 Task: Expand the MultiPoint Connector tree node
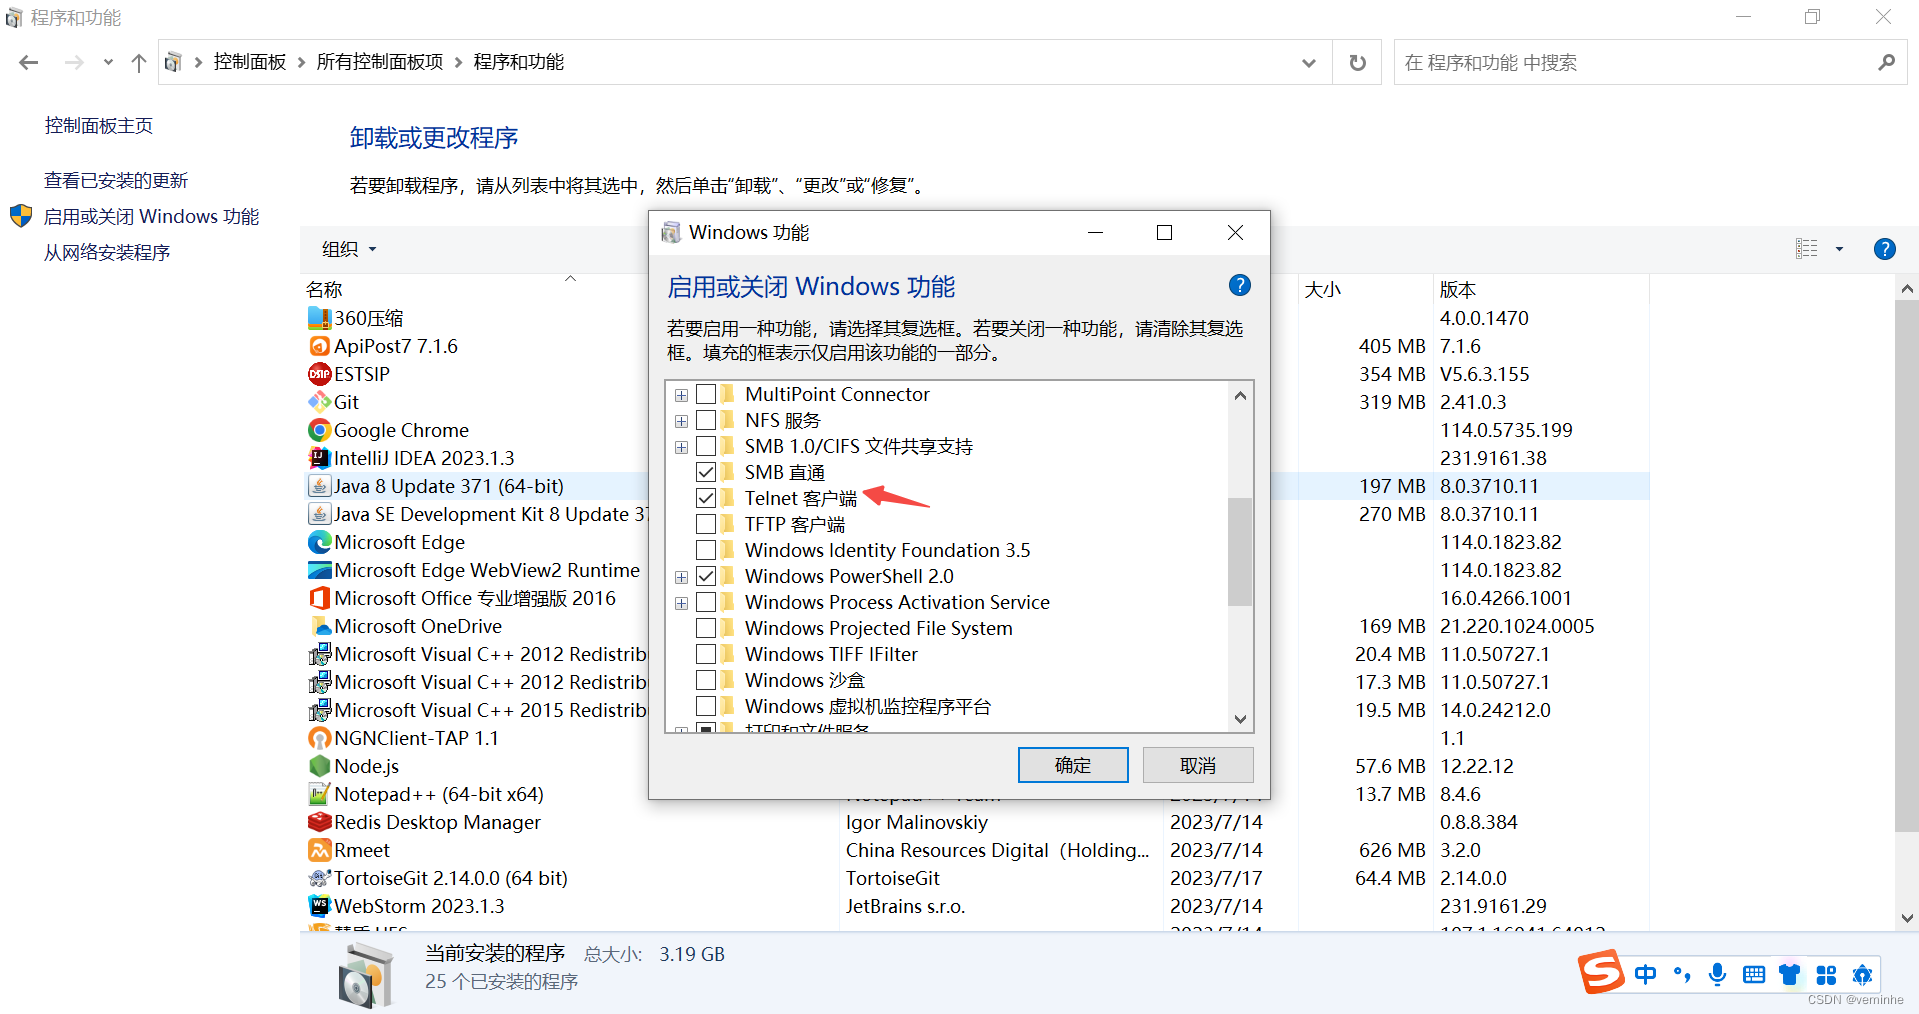pos(681,395)
